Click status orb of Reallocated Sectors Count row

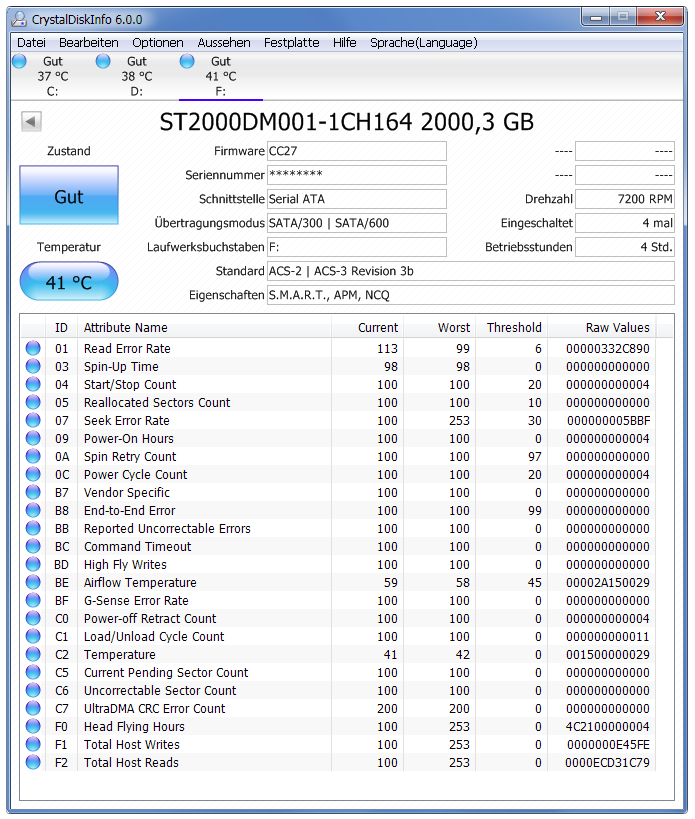[33, 402]
